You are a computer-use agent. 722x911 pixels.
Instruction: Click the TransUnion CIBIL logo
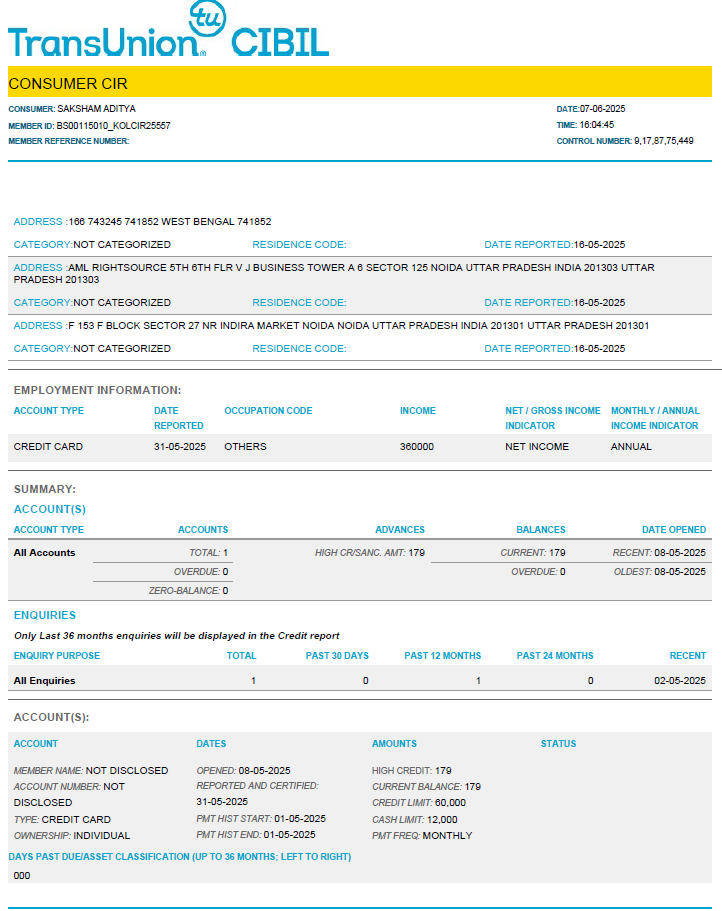pyautogui.click(x=168, y=30)
